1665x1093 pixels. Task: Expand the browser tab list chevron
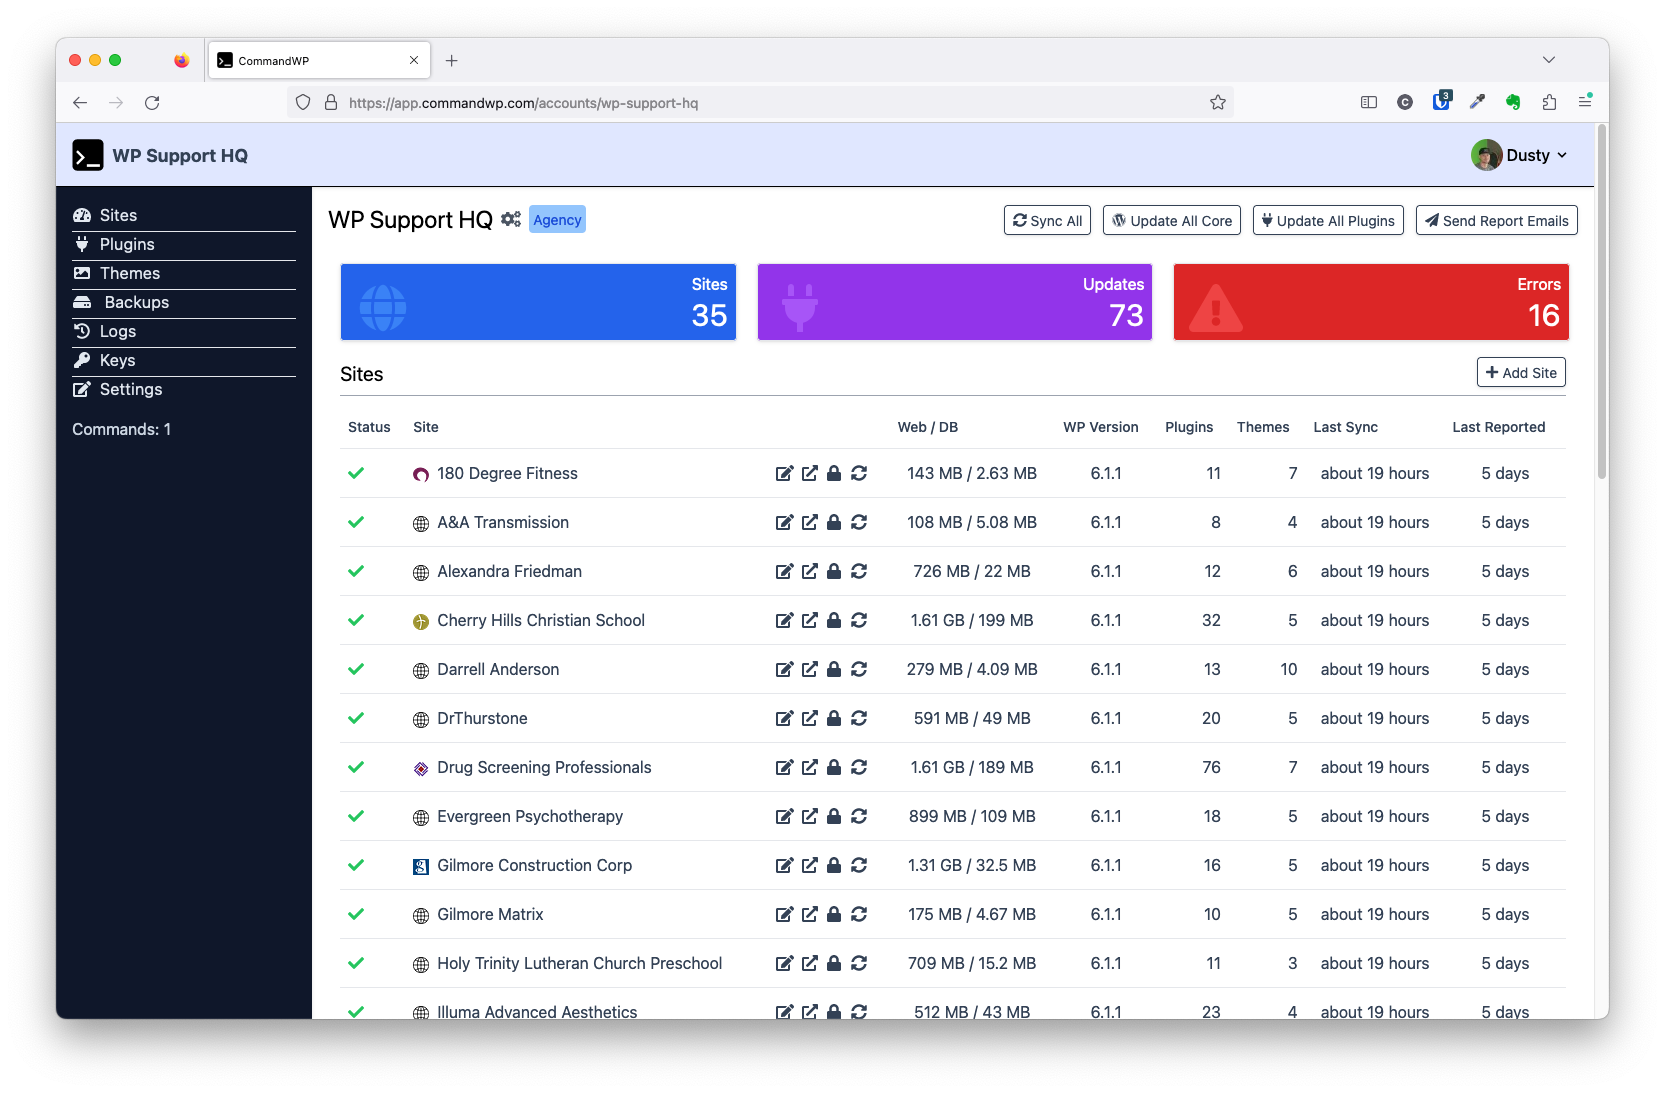[1548, 60]
